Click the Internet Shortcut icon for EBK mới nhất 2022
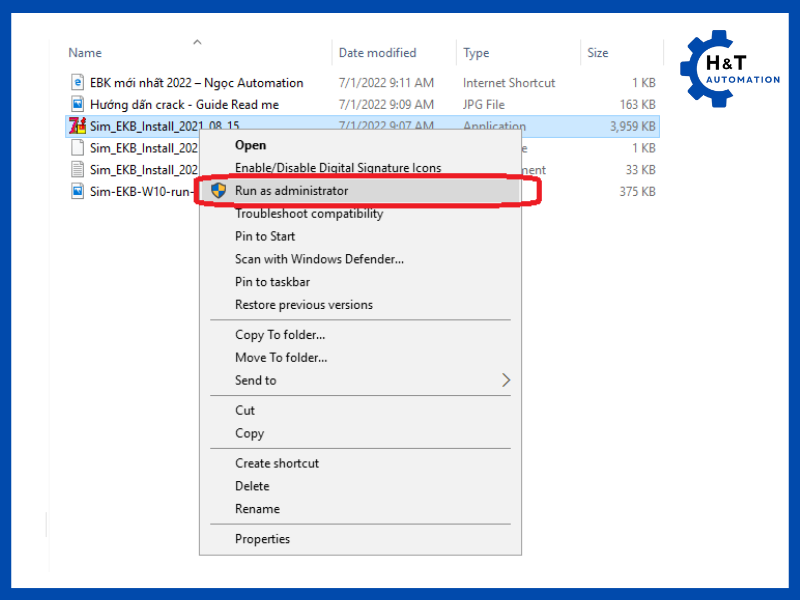 78,82
